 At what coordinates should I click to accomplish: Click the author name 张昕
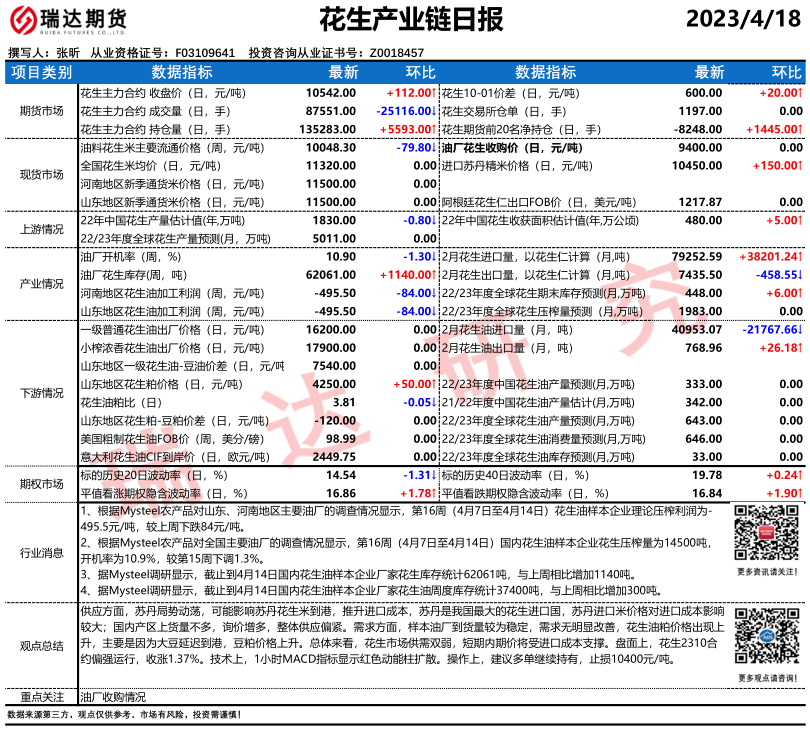[68, 52]
